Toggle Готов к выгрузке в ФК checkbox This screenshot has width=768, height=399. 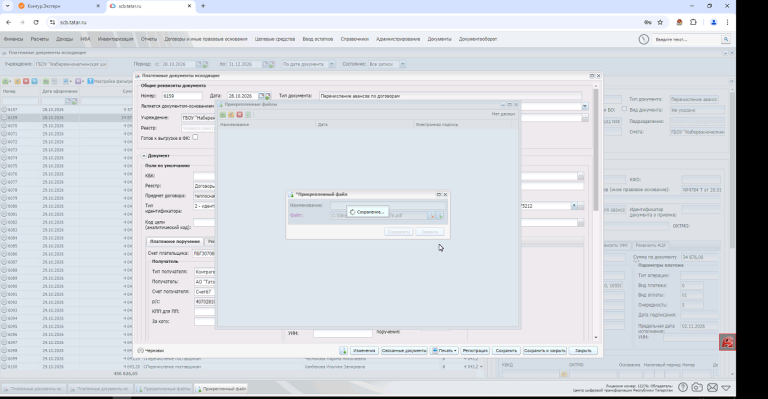(195, 138)
